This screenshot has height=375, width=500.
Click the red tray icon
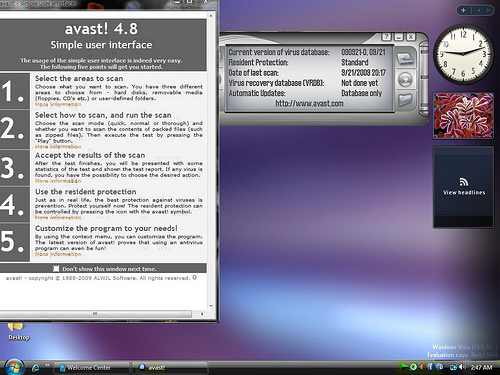[x=421, y=367]
